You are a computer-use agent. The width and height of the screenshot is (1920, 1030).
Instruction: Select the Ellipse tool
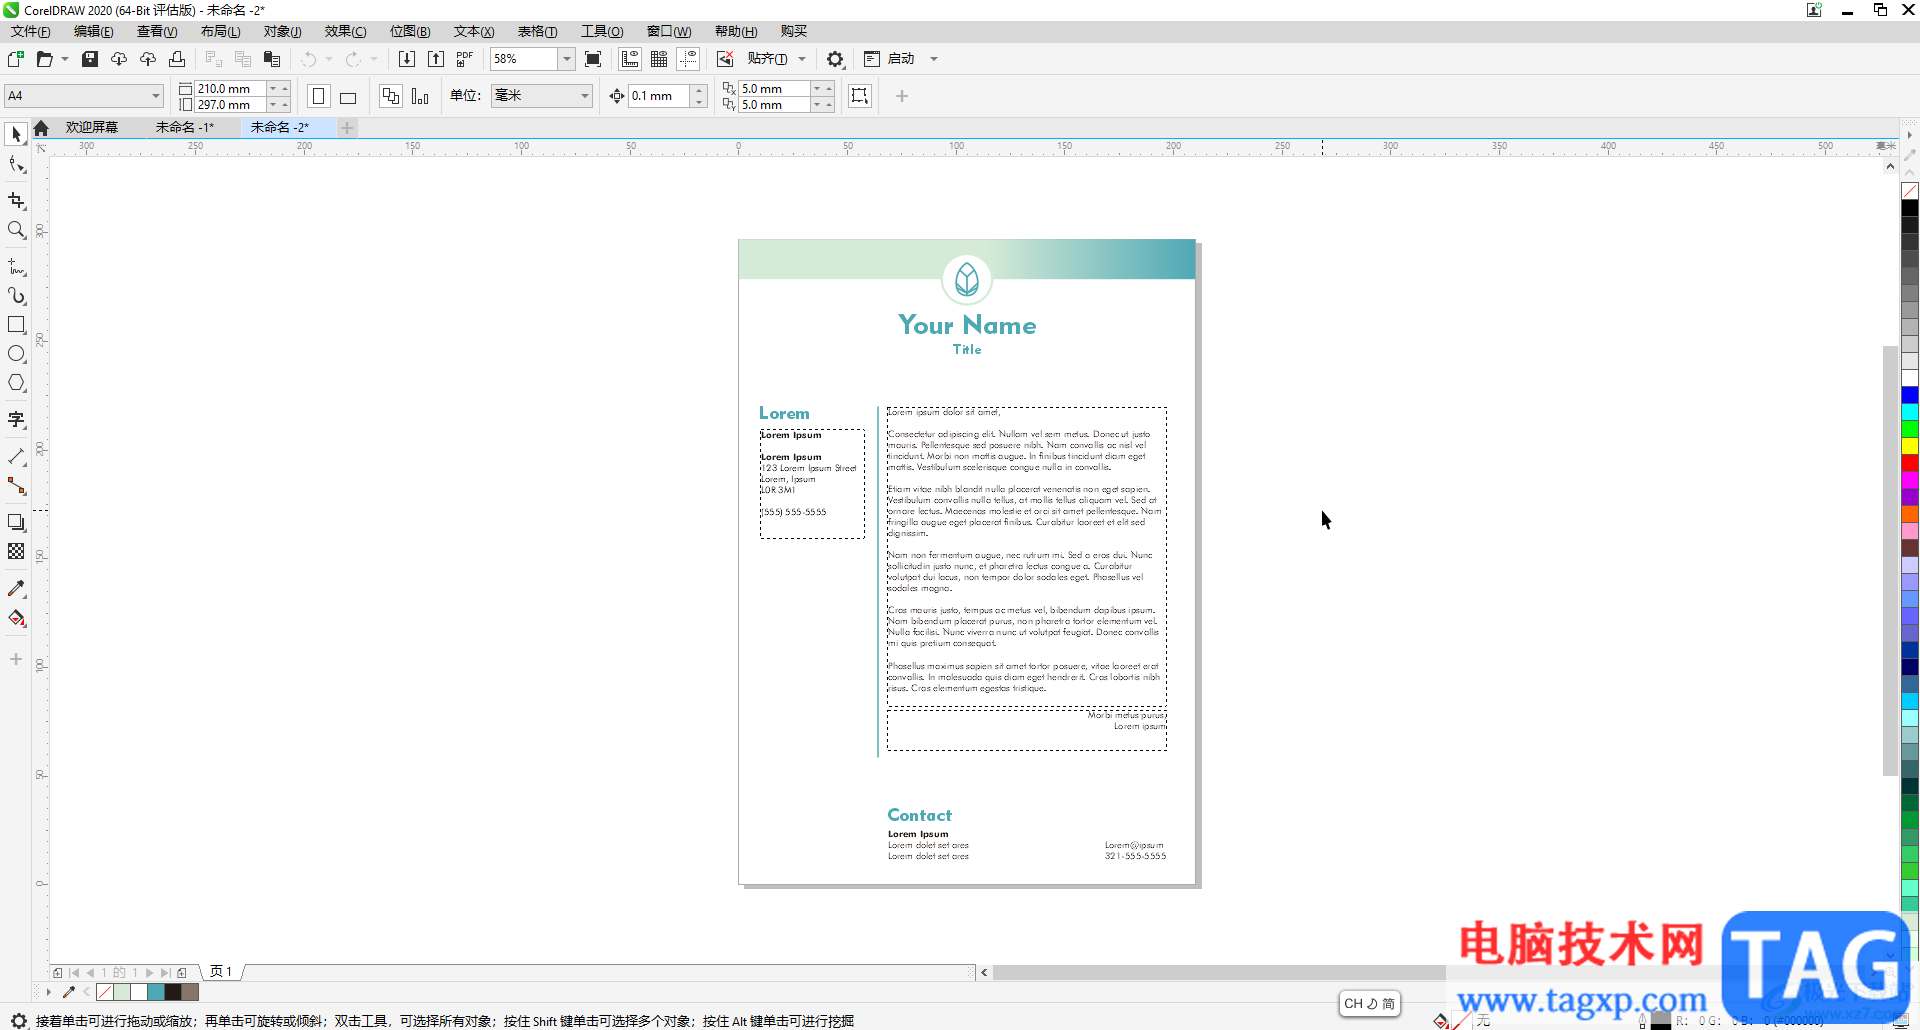pyautogui.click(x=16, y=354)
